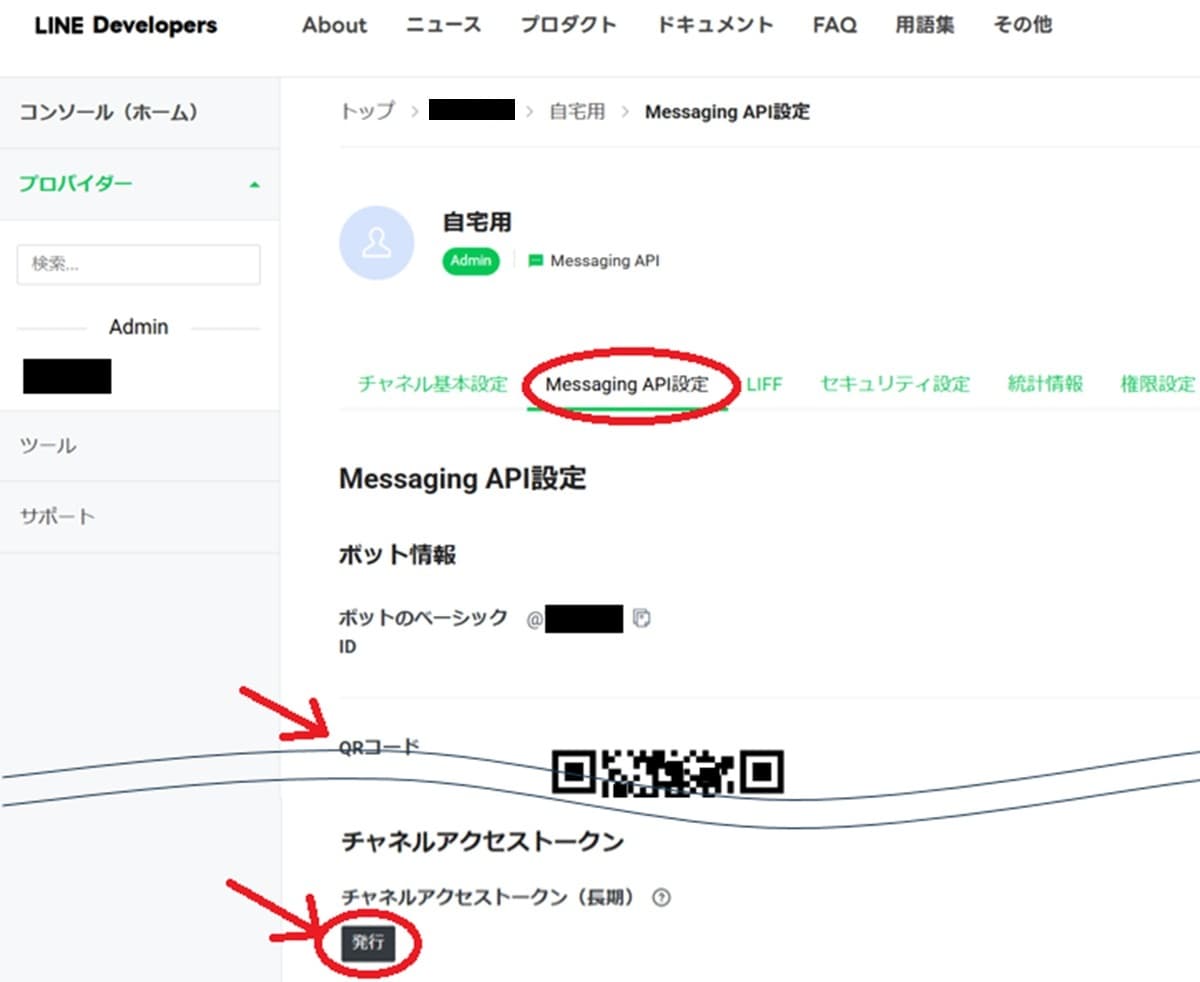This screenshot has height=982, width=1200.
Task: Click the QR code image
Action: click(667, 772)
